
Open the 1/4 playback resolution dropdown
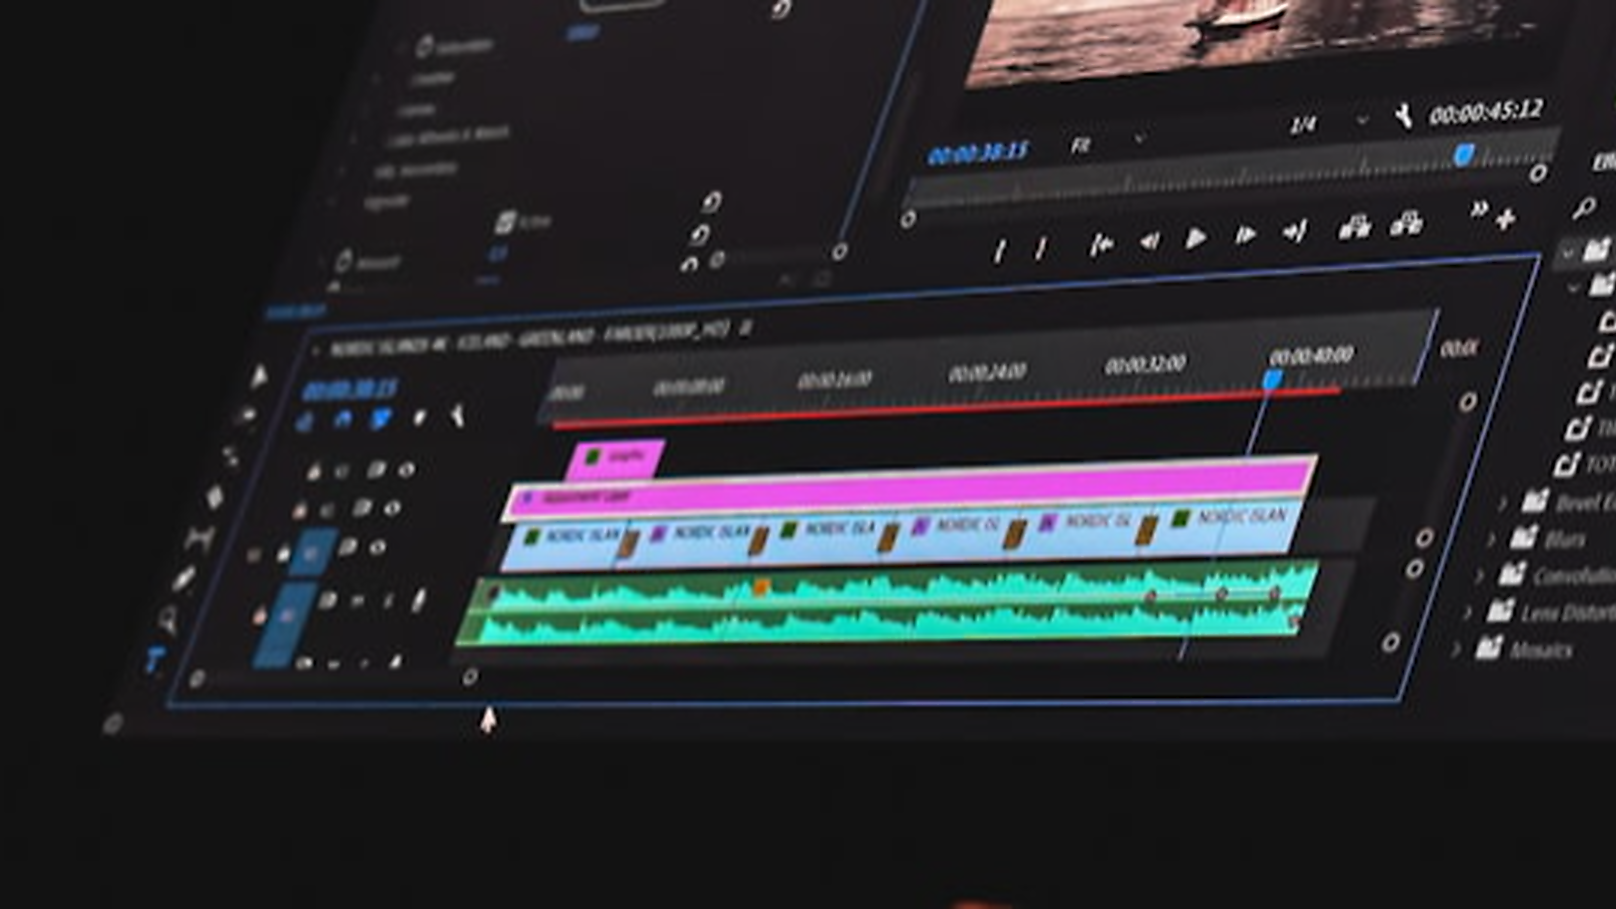tap(1328, 123)
